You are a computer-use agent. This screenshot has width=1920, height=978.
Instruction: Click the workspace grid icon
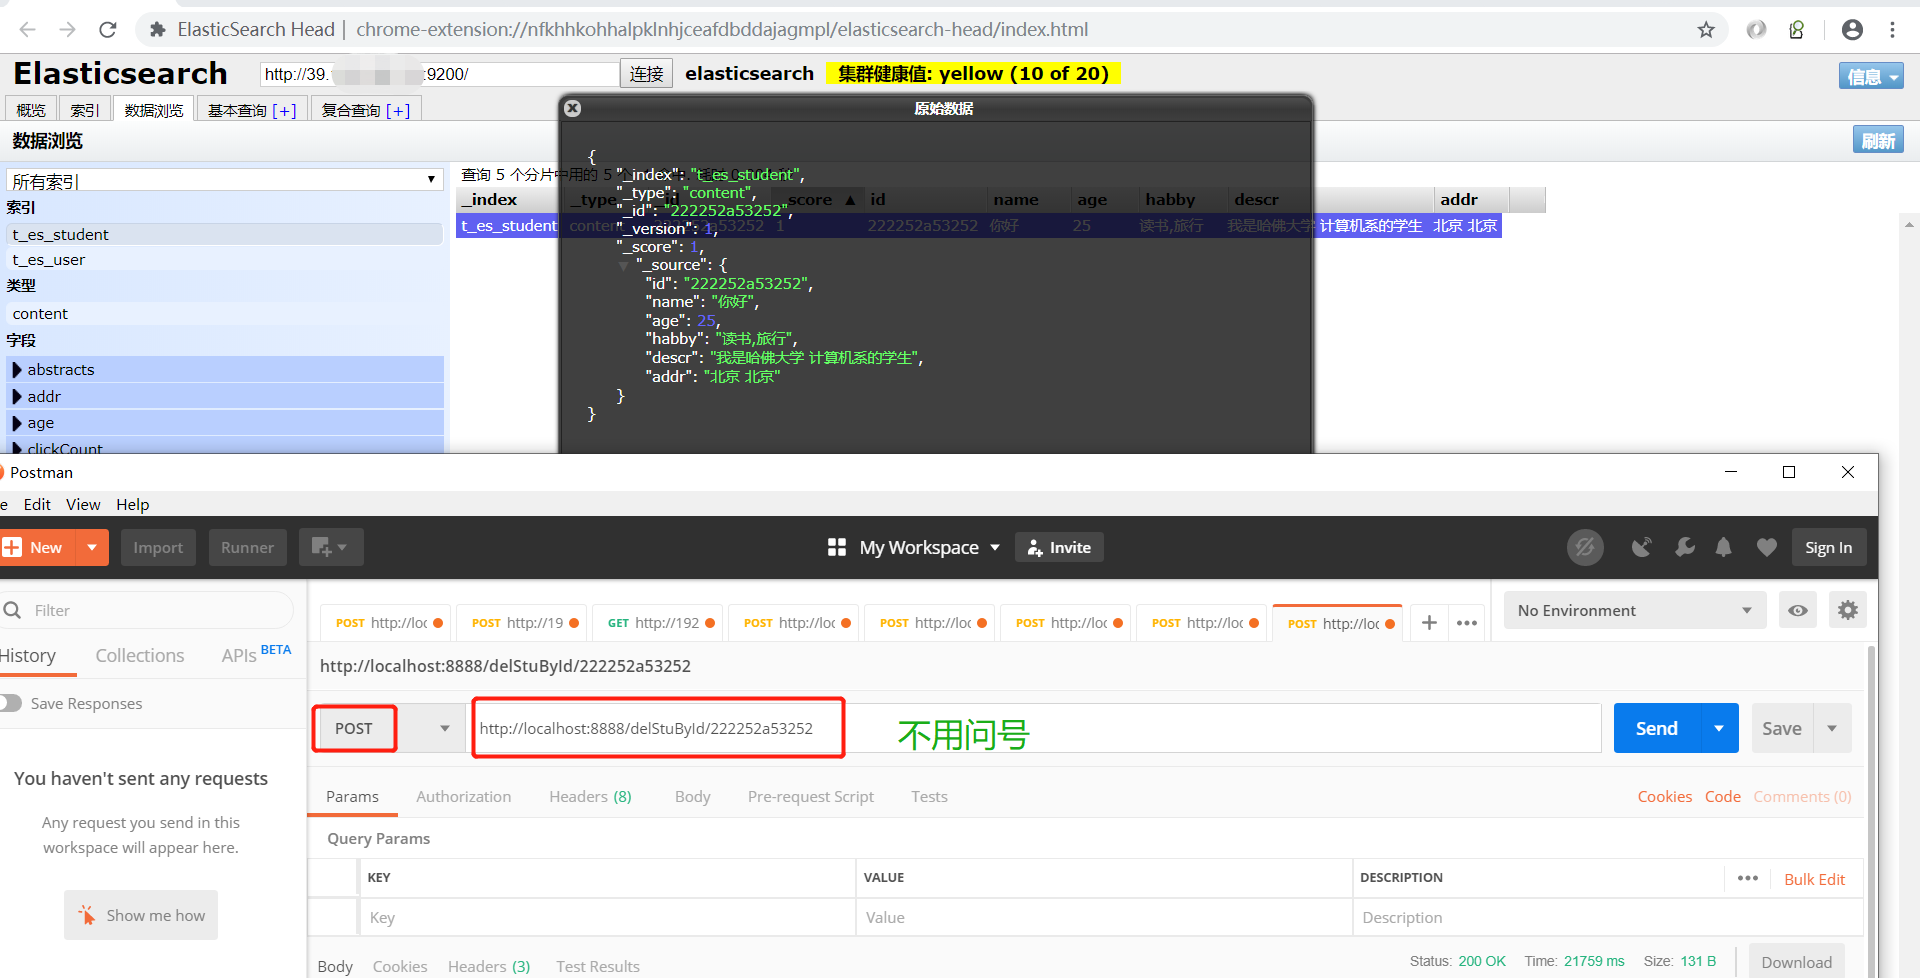837,547
